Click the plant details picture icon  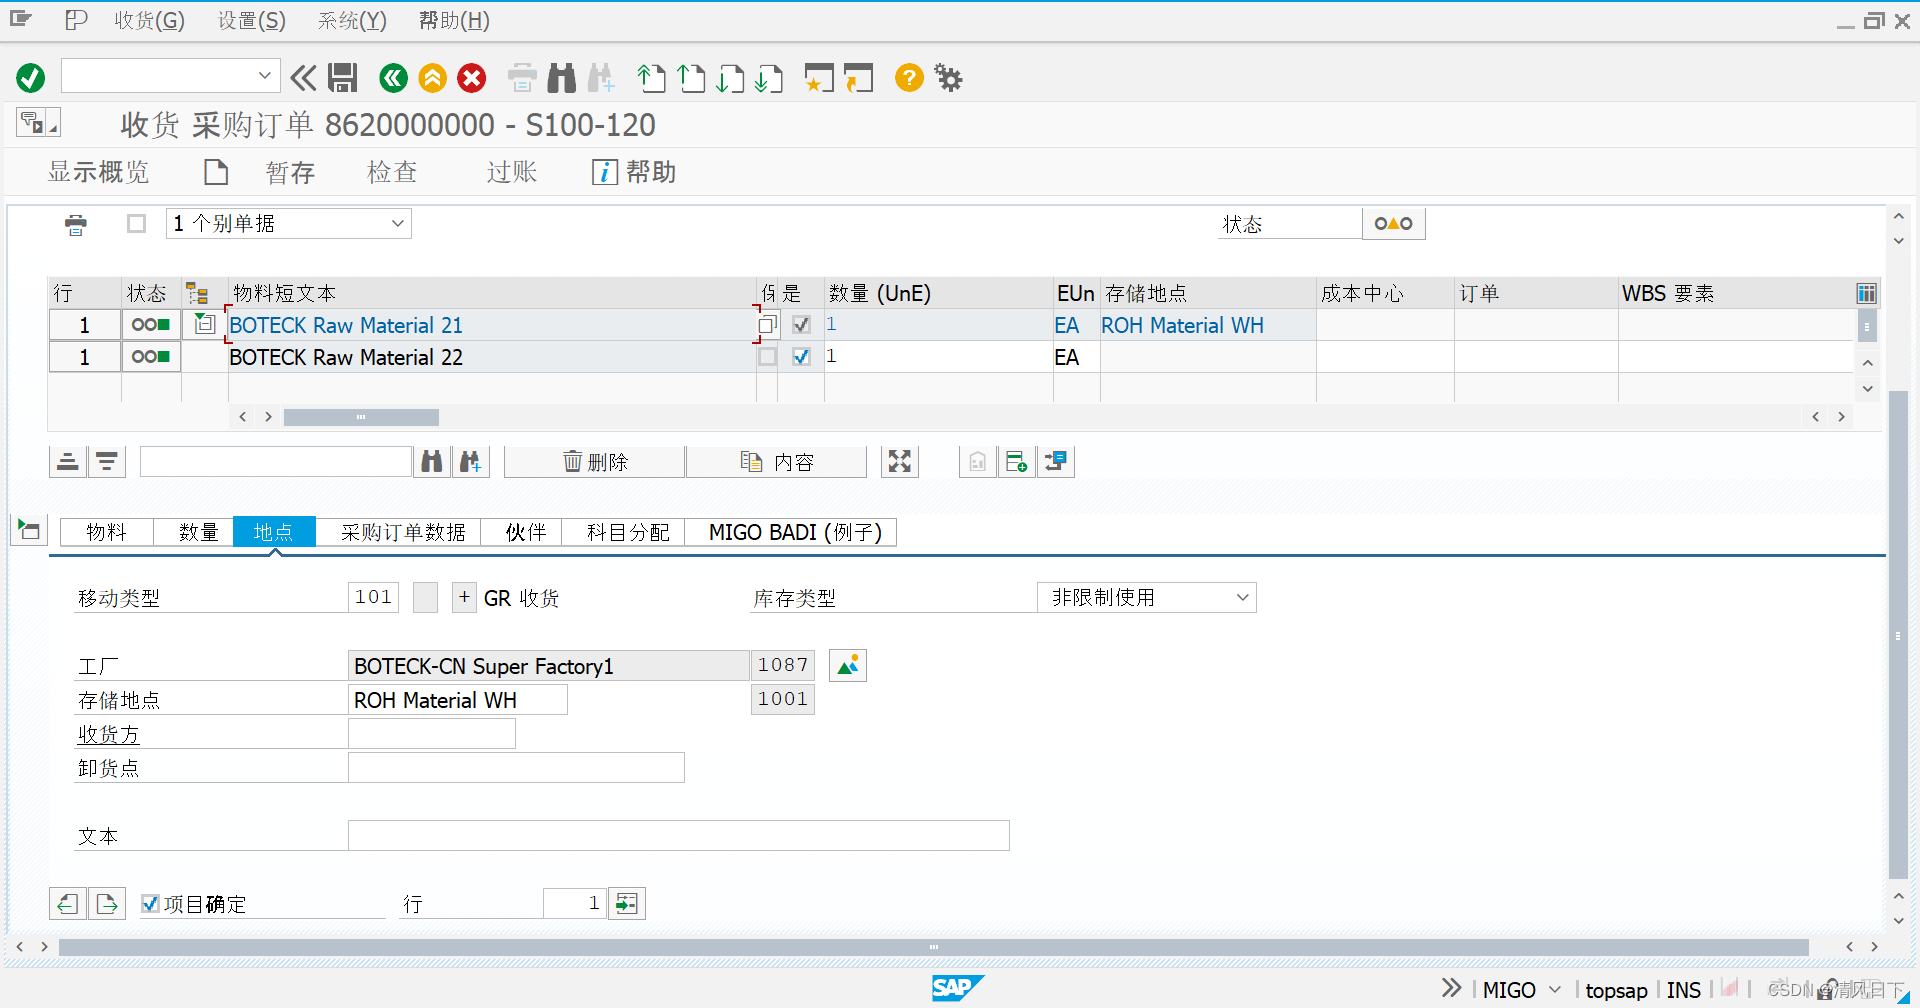coord(848,666)
